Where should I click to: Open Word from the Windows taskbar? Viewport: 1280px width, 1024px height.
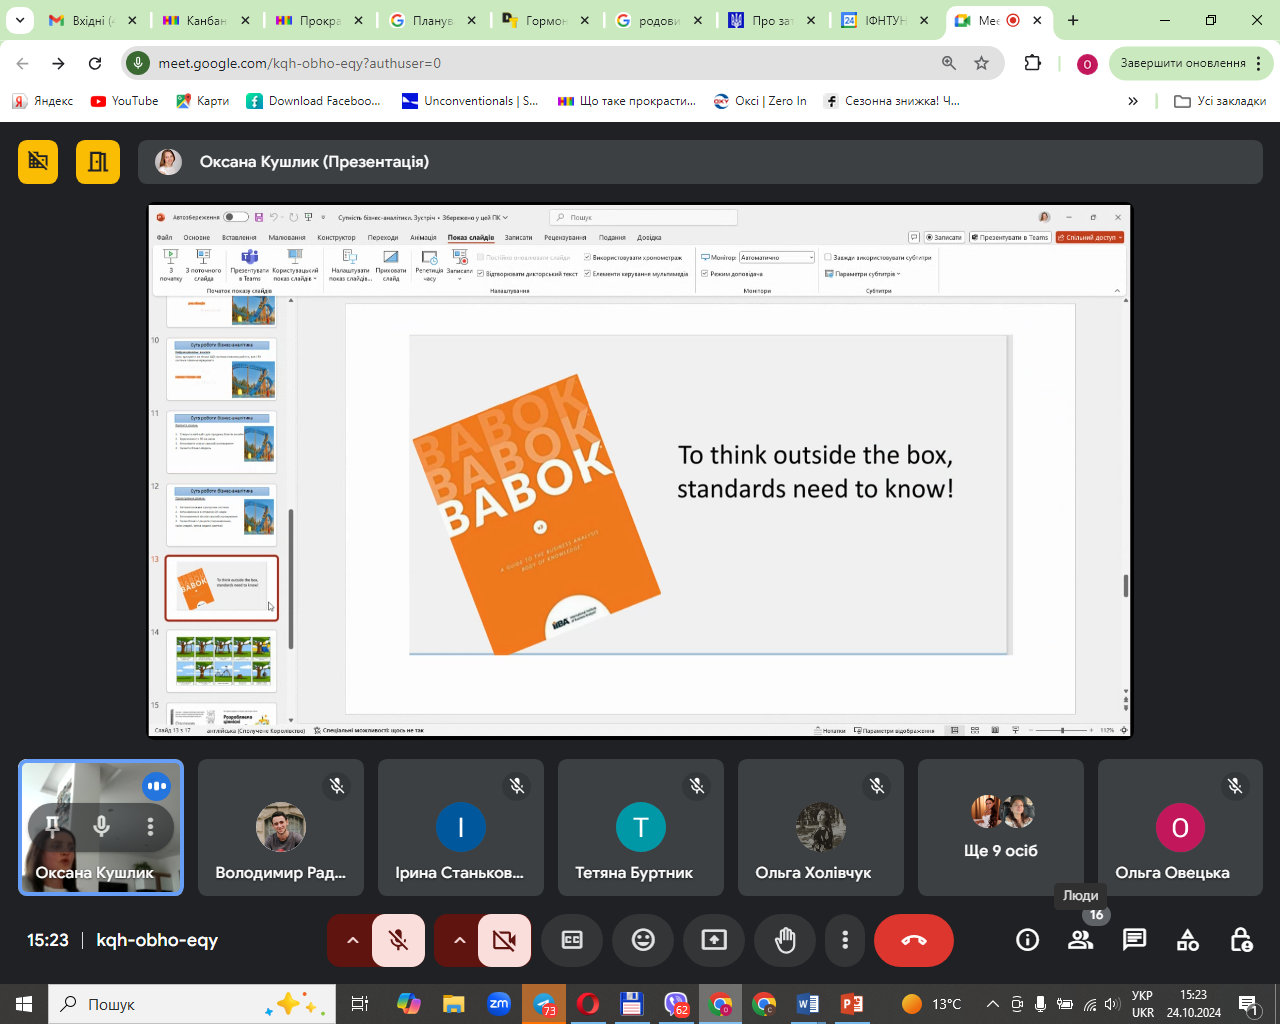click(808, 1004)
